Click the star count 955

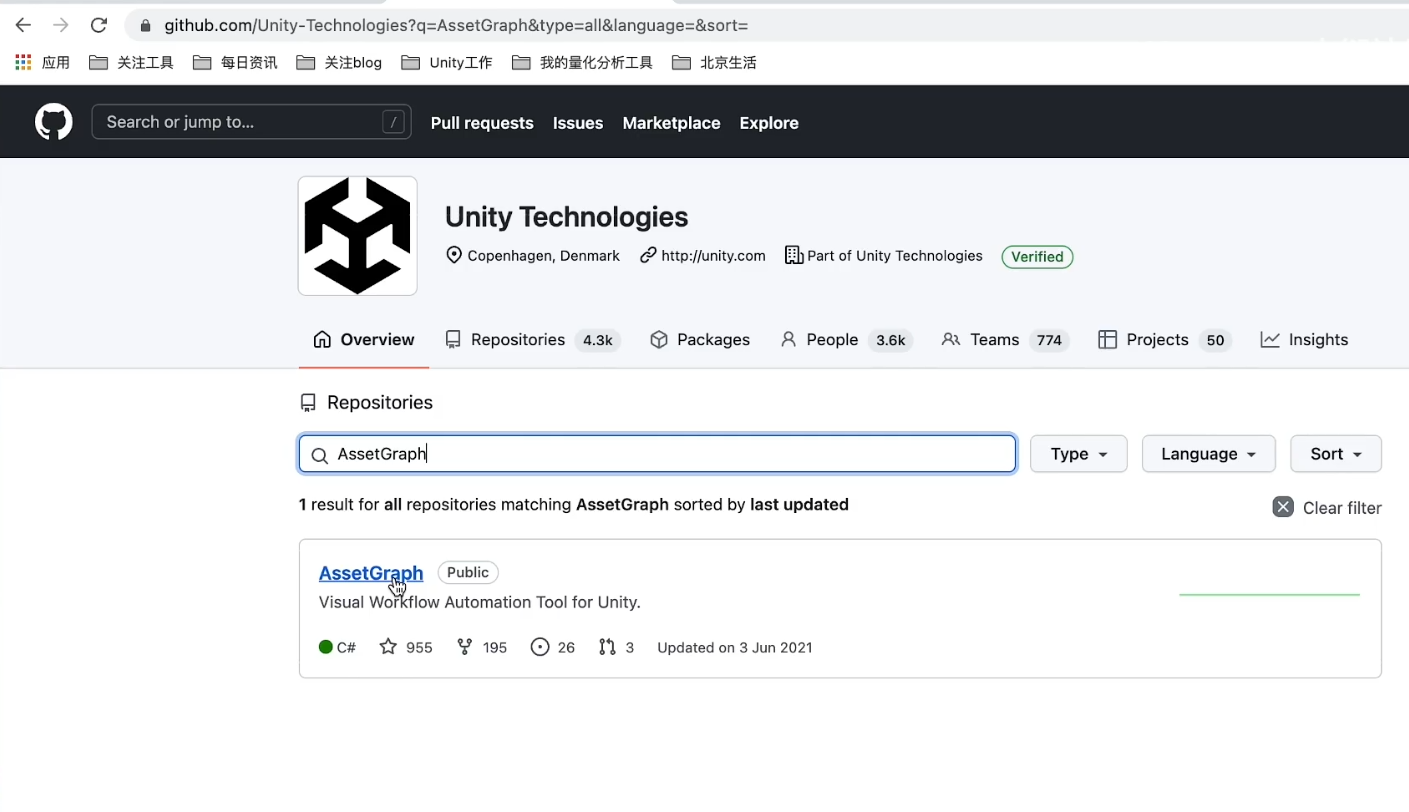tap(406, 648)
